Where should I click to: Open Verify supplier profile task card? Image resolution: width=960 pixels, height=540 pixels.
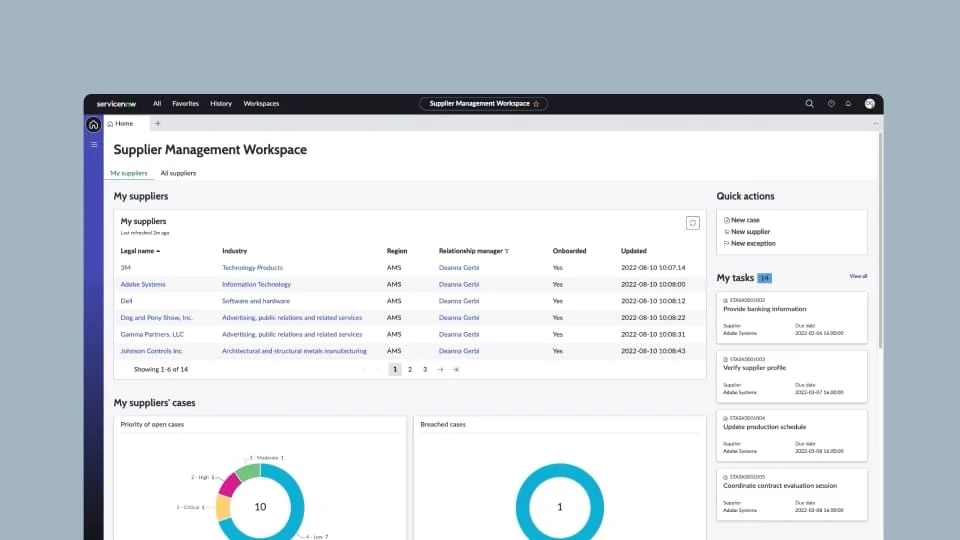coord(792,376)
